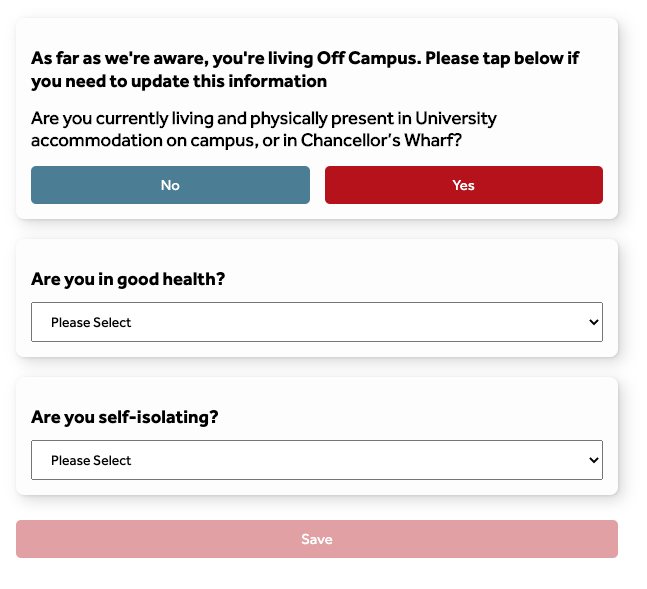Viewport: 647px width, 589px height.
Task: Click 'Please Select' text under self-isolating
Action: (x=91, y=460)
